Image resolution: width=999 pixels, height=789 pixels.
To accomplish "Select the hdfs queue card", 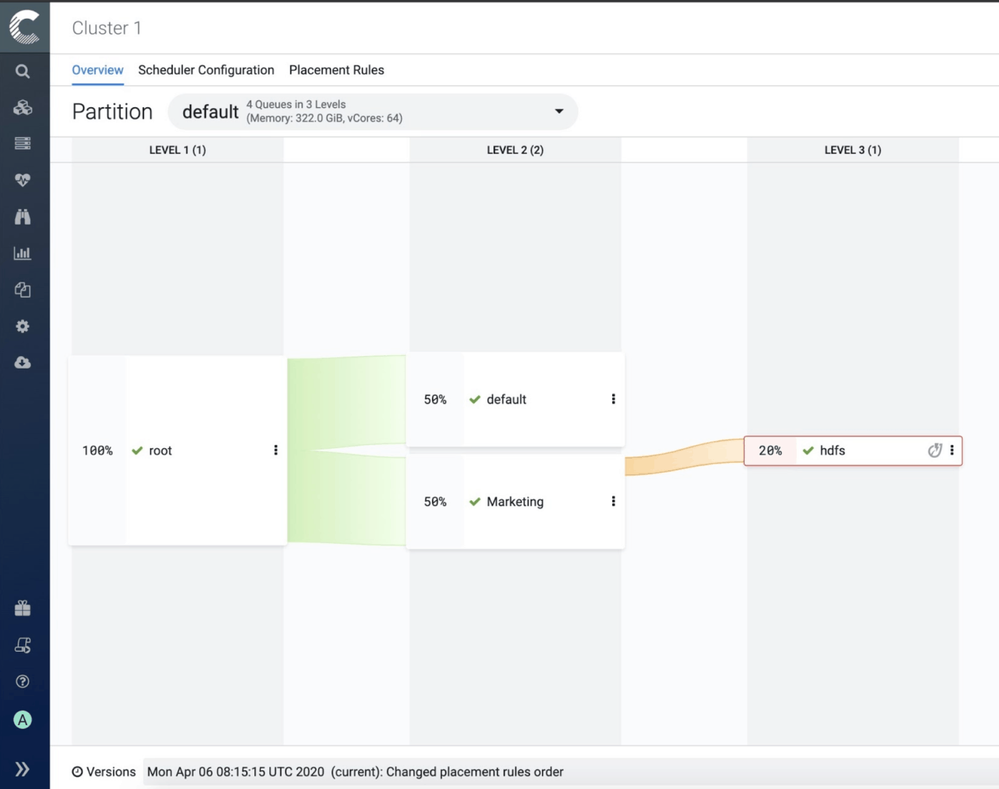I will (853, 451).
